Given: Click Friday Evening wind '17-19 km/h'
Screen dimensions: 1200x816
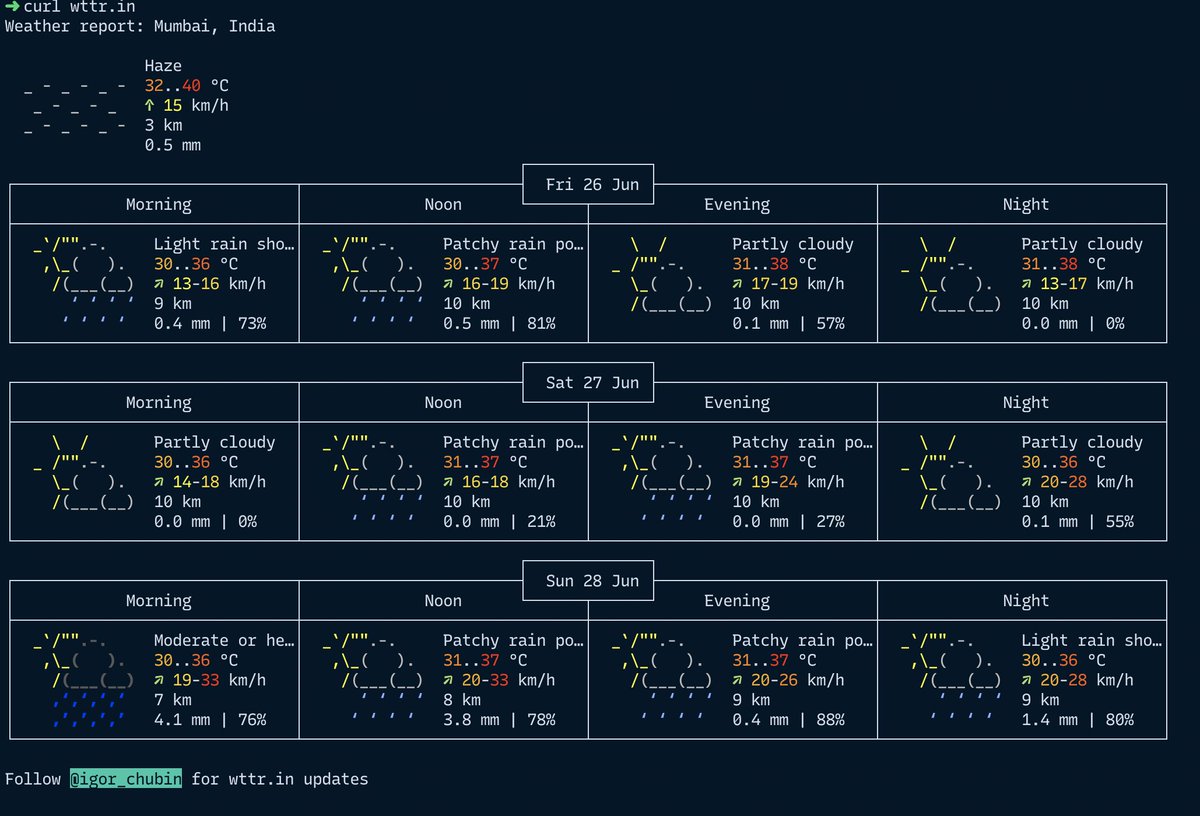Looking at the screenshot, I should (x=798, y=283).
